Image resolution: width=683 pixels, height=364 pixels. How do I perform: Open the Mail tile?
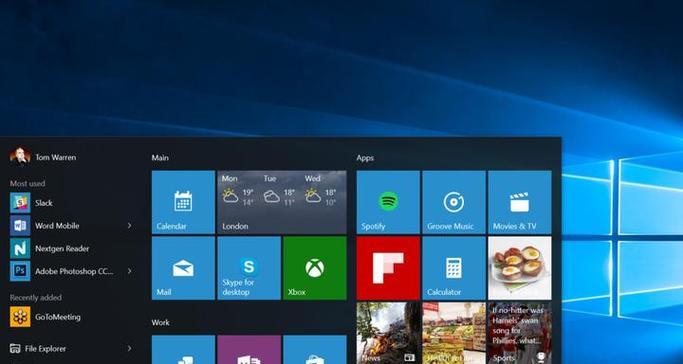(183, 268)
